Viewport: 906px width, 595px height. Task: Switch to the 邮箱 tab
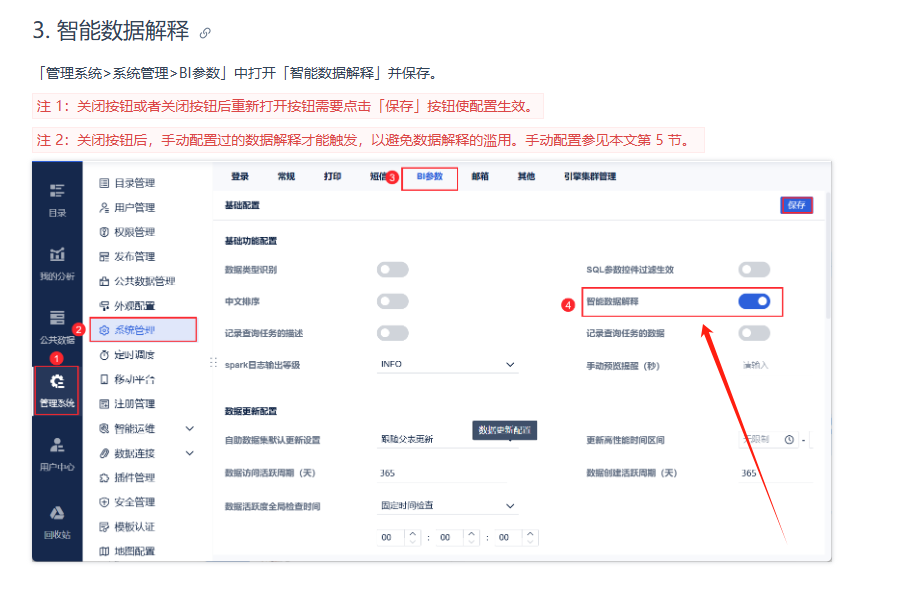(x=480, y=176)
